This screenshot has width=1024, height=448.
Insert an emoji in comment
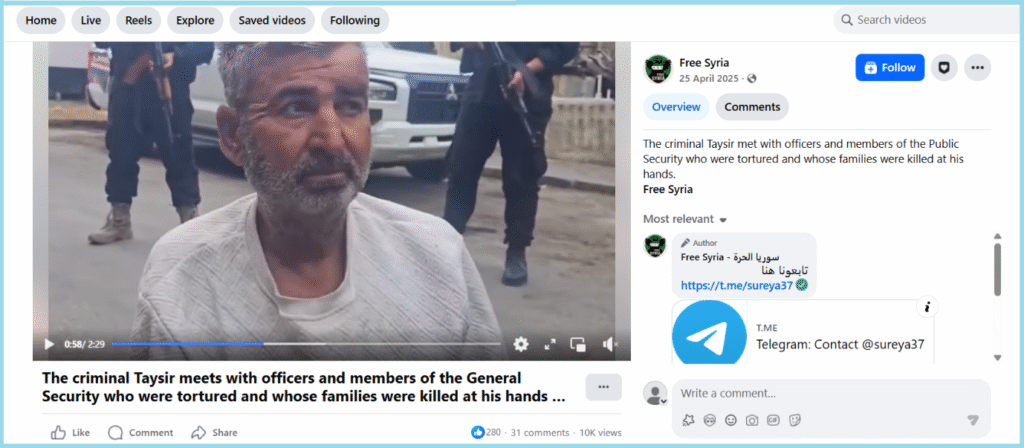point(731,420)
